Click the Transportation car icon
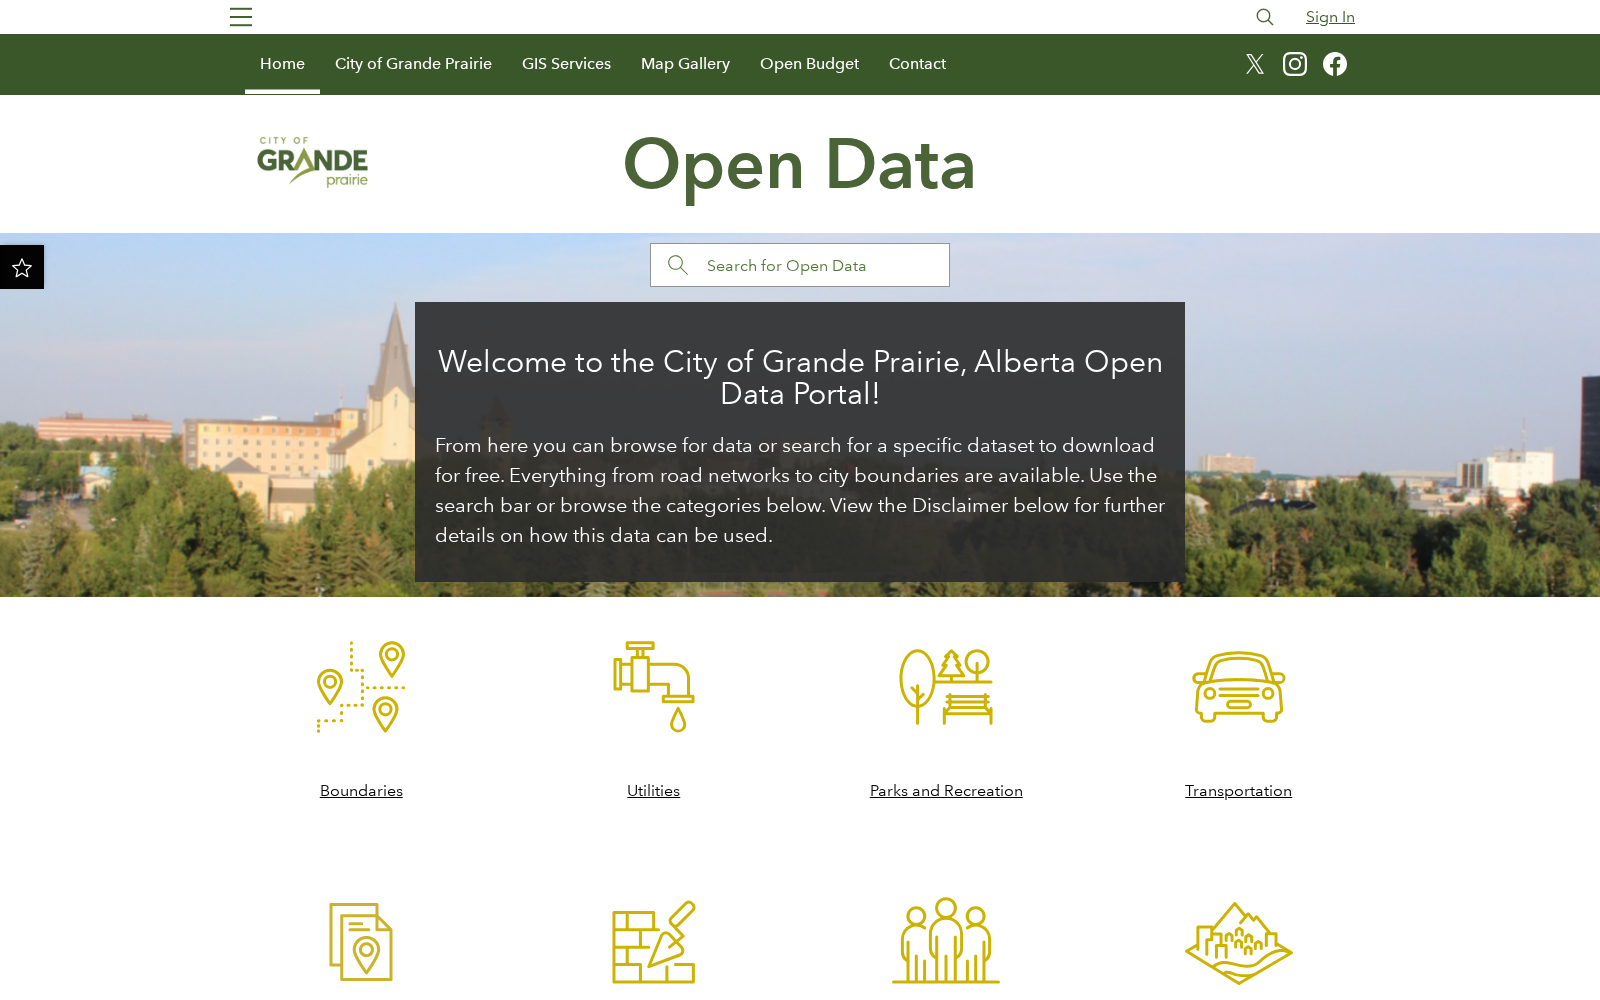The height and width of the screenshot is (1000, 1600). tap(1239, 687)
